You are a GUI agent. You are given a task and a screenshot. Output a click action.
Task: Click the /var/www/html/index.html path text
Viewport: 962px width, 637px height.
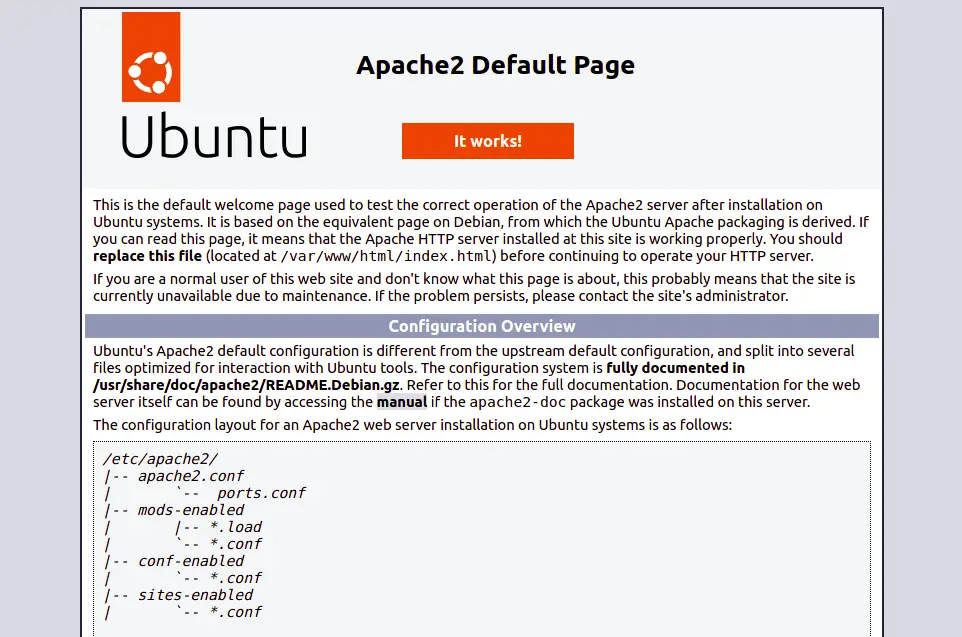(387, 256)
